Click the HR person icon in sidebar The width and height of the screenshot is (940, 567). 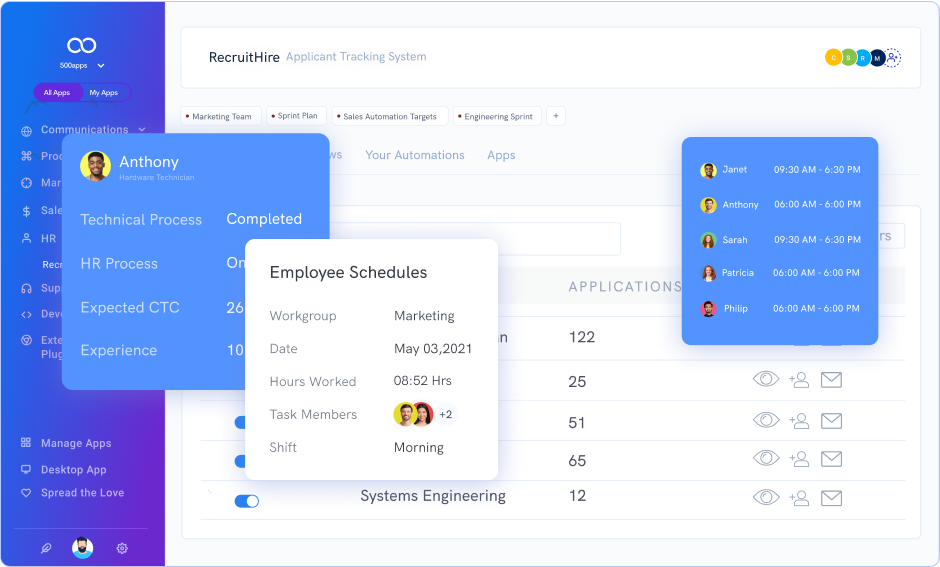(x=26, y=238)
